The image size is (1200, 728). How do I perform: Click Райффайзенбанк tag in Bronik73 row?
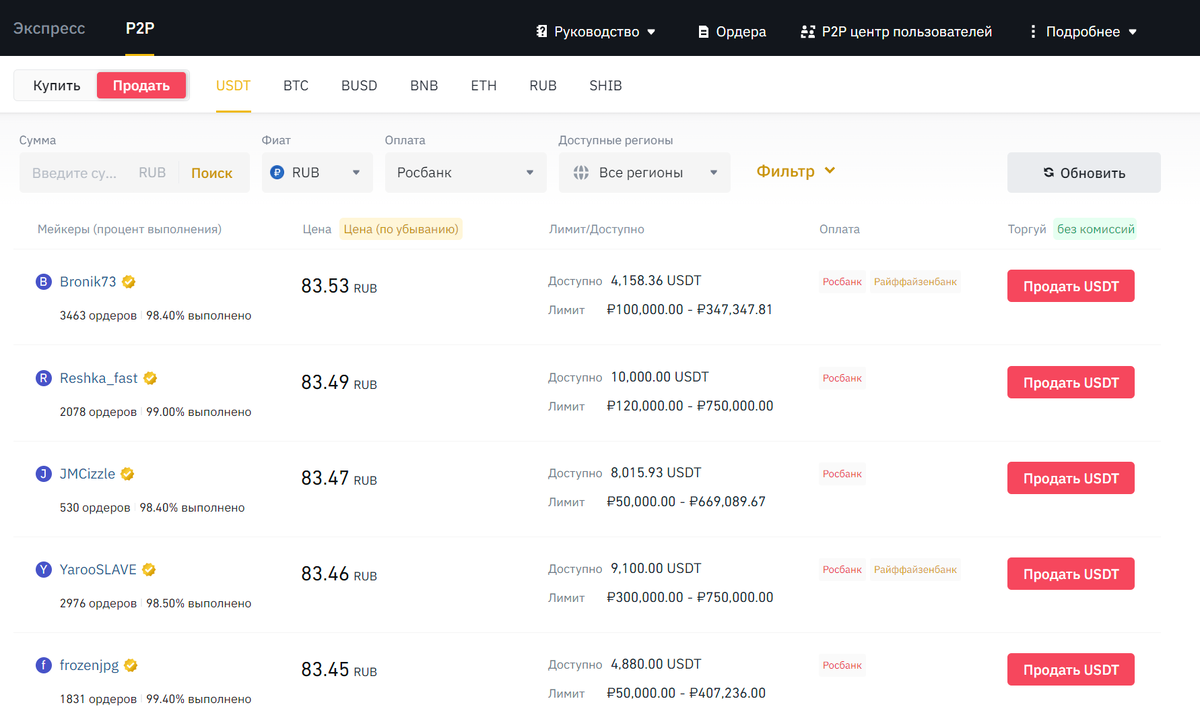tap(915, 282)
